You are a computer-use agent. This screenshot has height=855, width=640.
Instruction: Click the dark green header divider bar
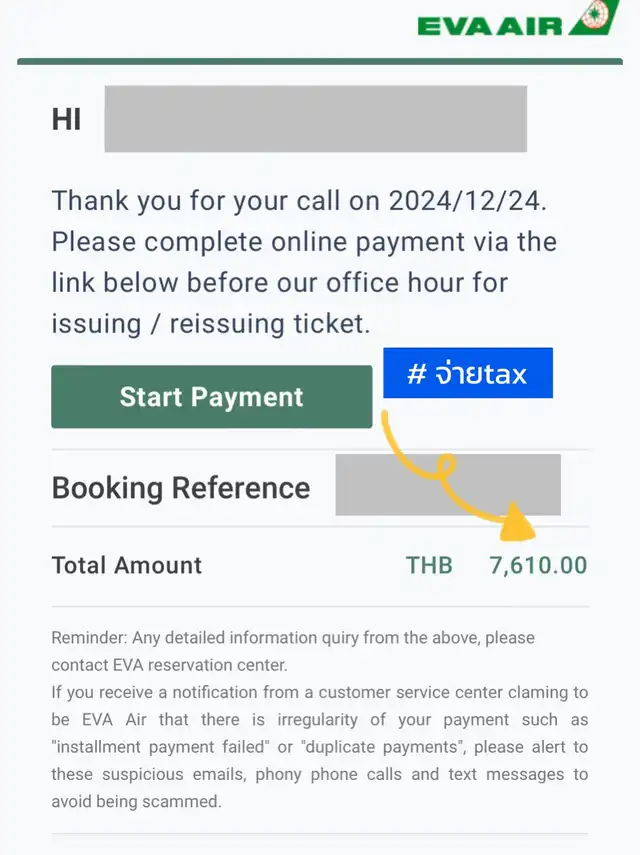(320, 61)
